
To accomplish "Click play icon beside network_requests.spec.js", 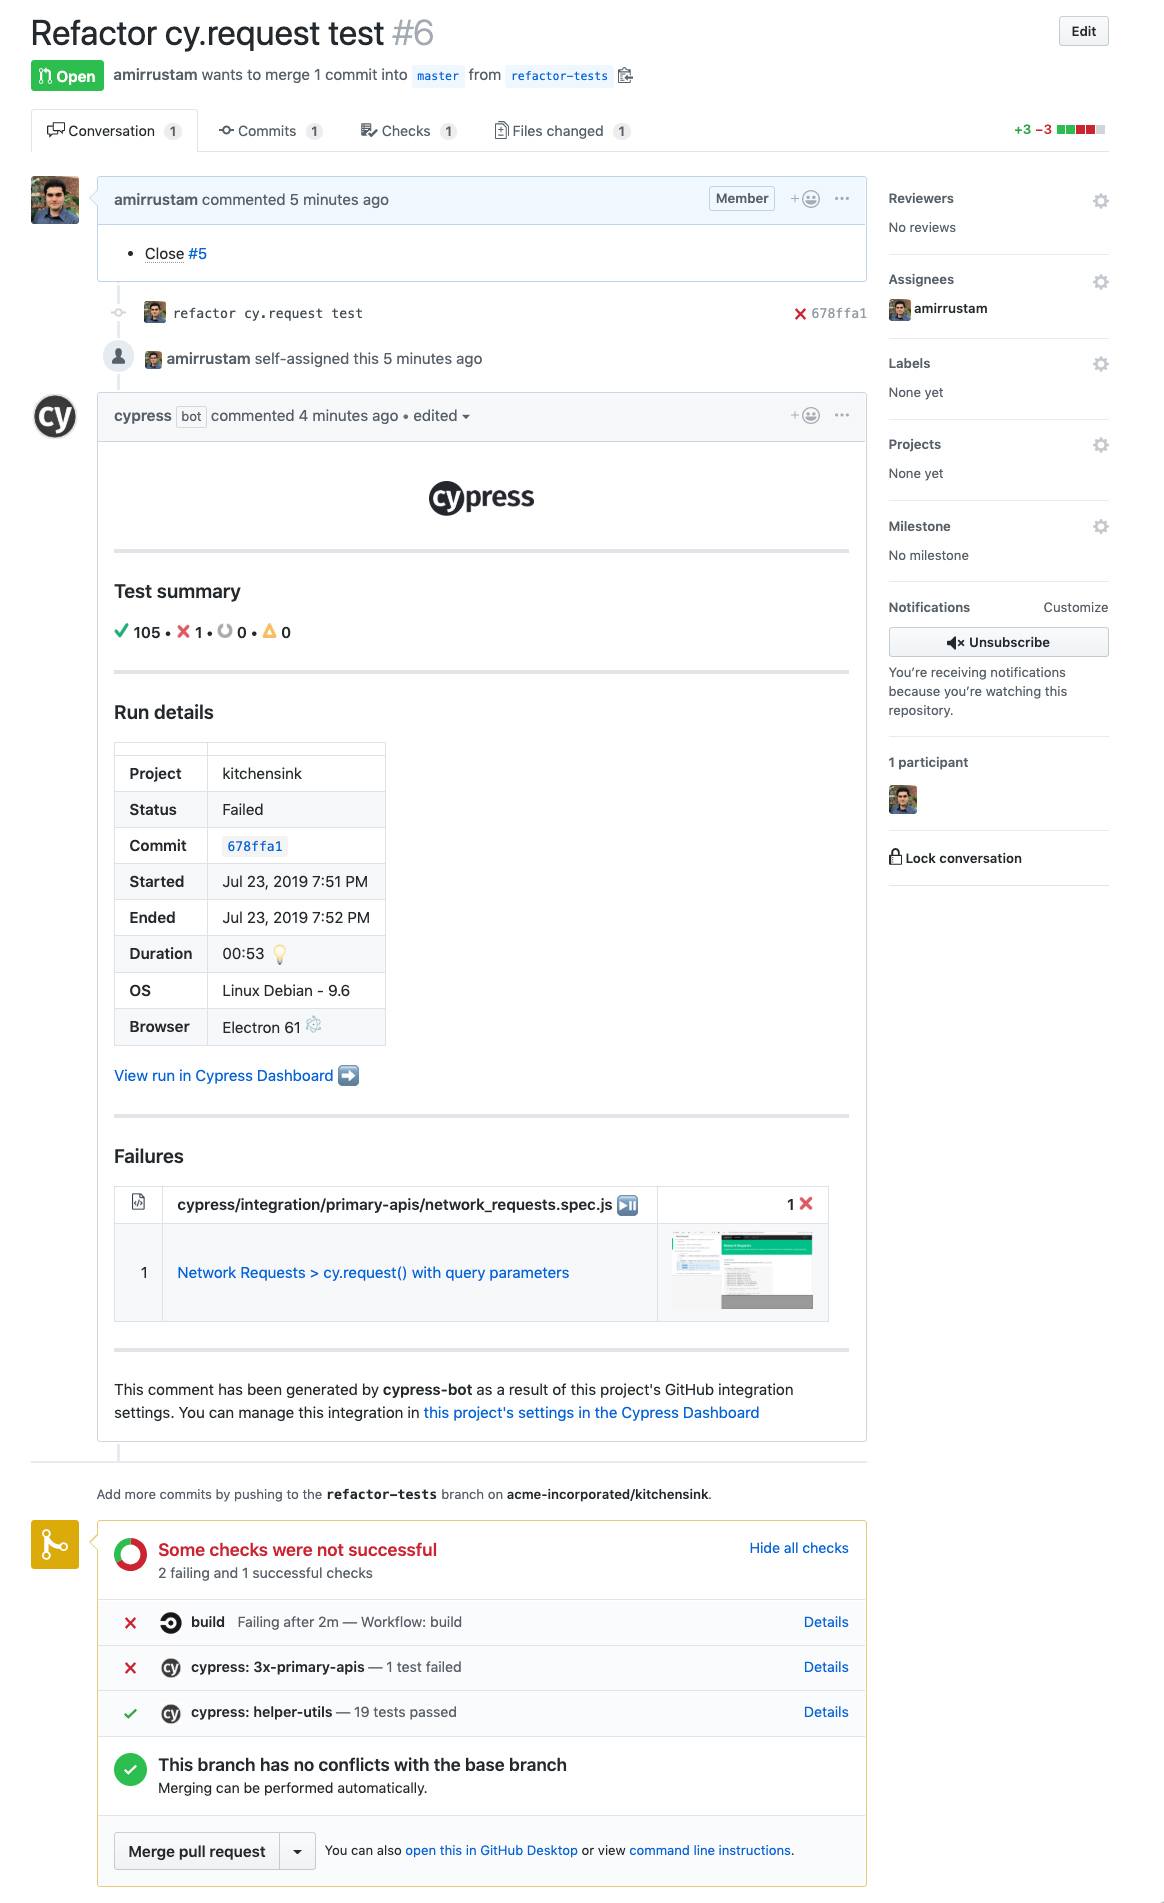I will tap(628, 1205).
